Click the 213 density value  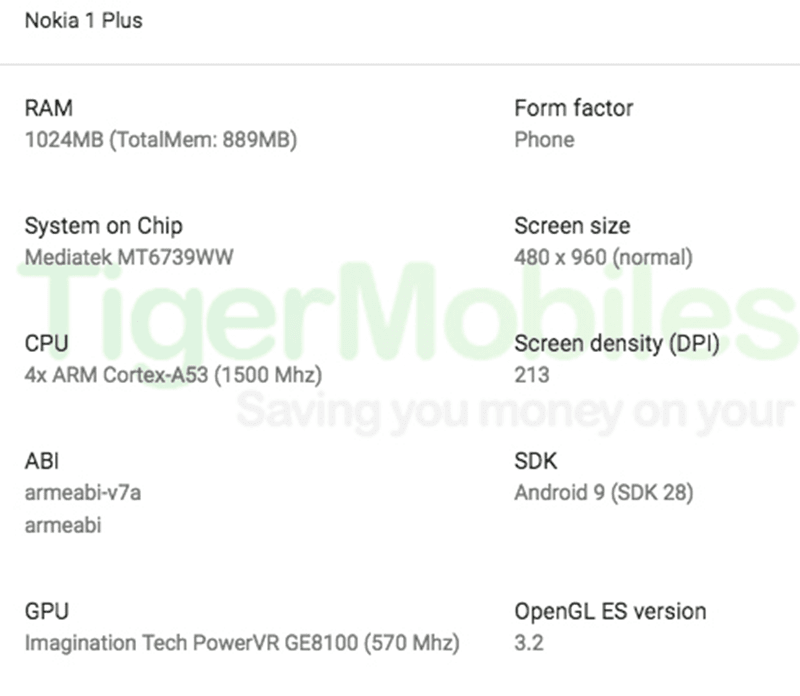point(531,376)
